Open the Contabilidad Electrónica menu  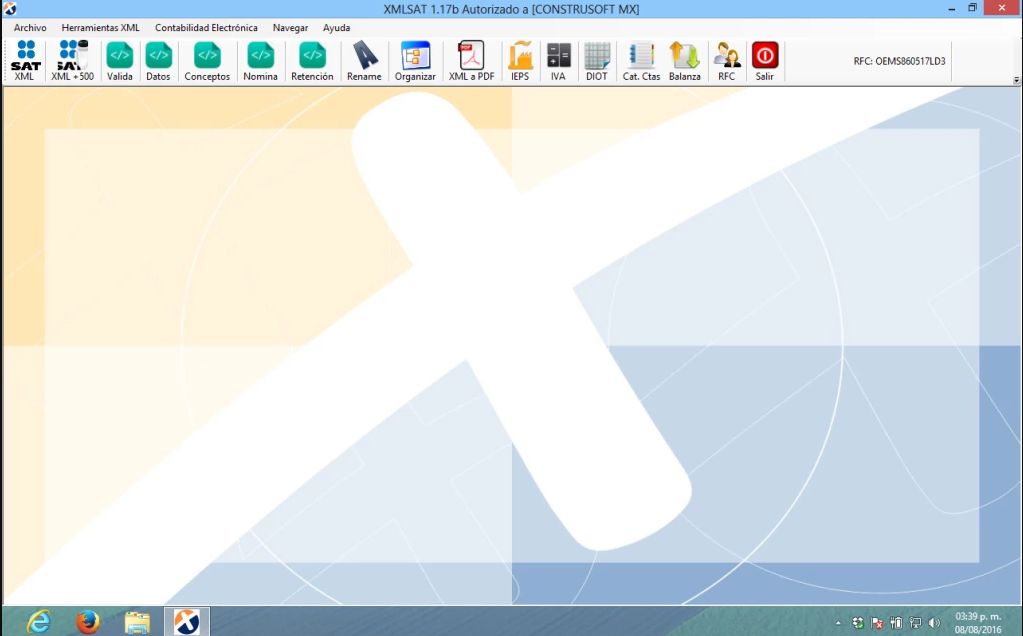[206, 27]
